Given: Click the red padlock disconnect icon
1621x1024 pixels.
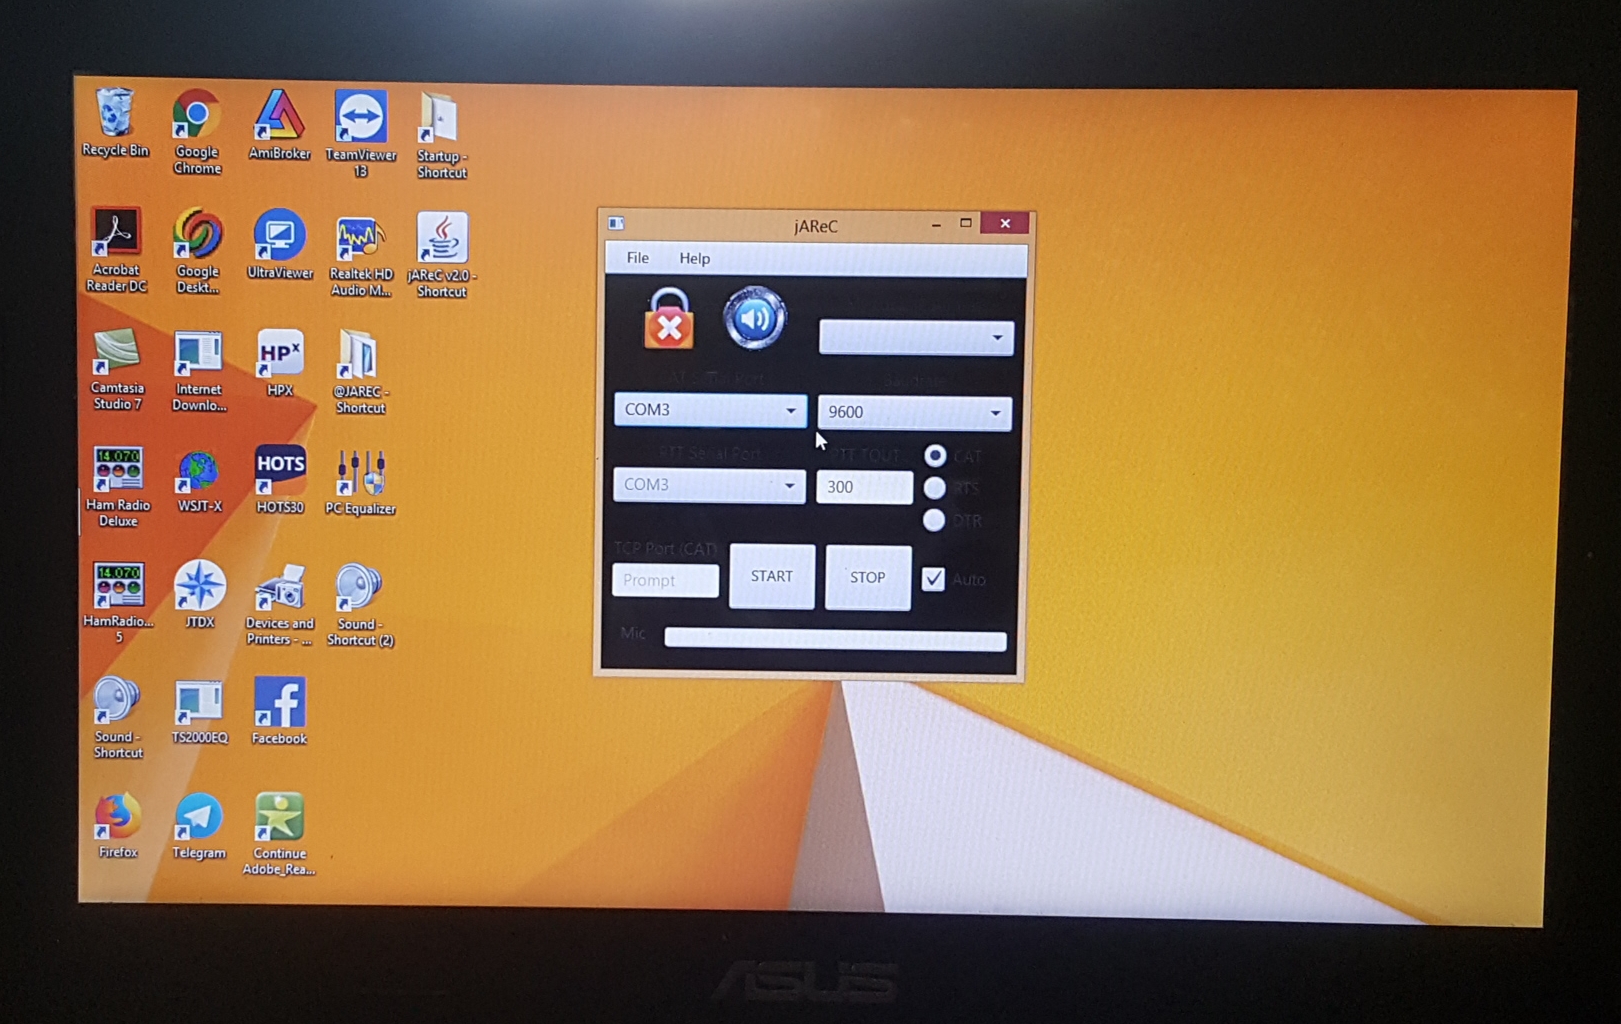Looking at the screenshot, I should [x=669, y=319].
